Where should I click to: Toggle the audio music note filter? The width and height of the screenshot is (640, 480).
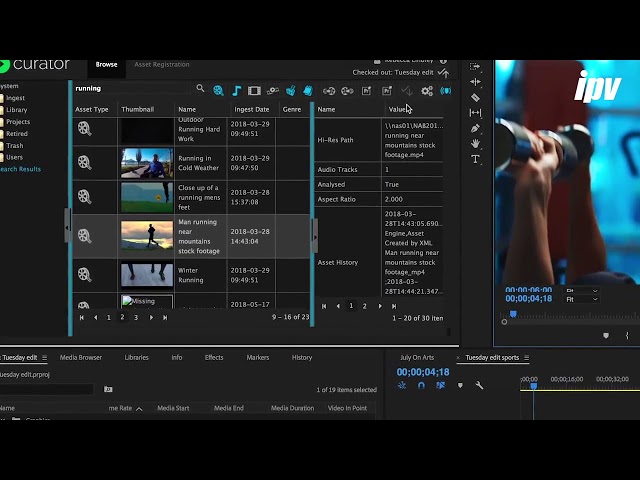coord(236,91)
